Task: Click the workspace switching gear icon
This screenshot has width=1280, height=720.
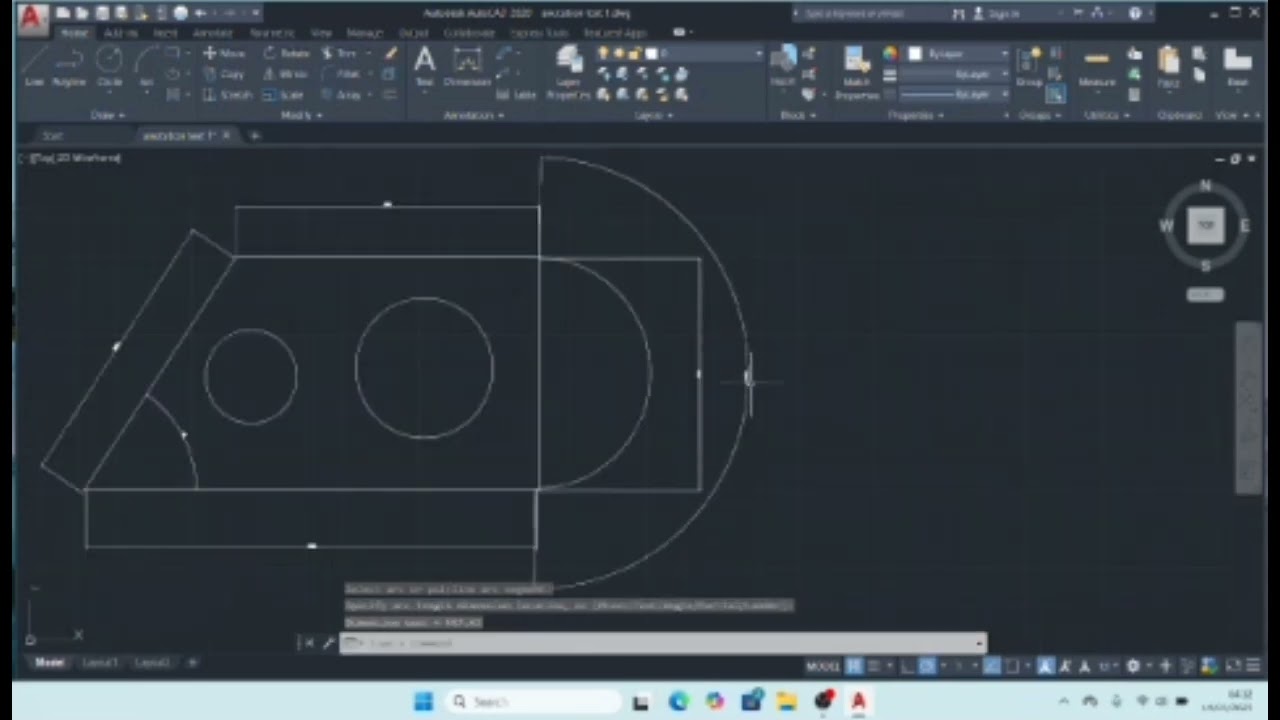Action: coord(1133,666)
